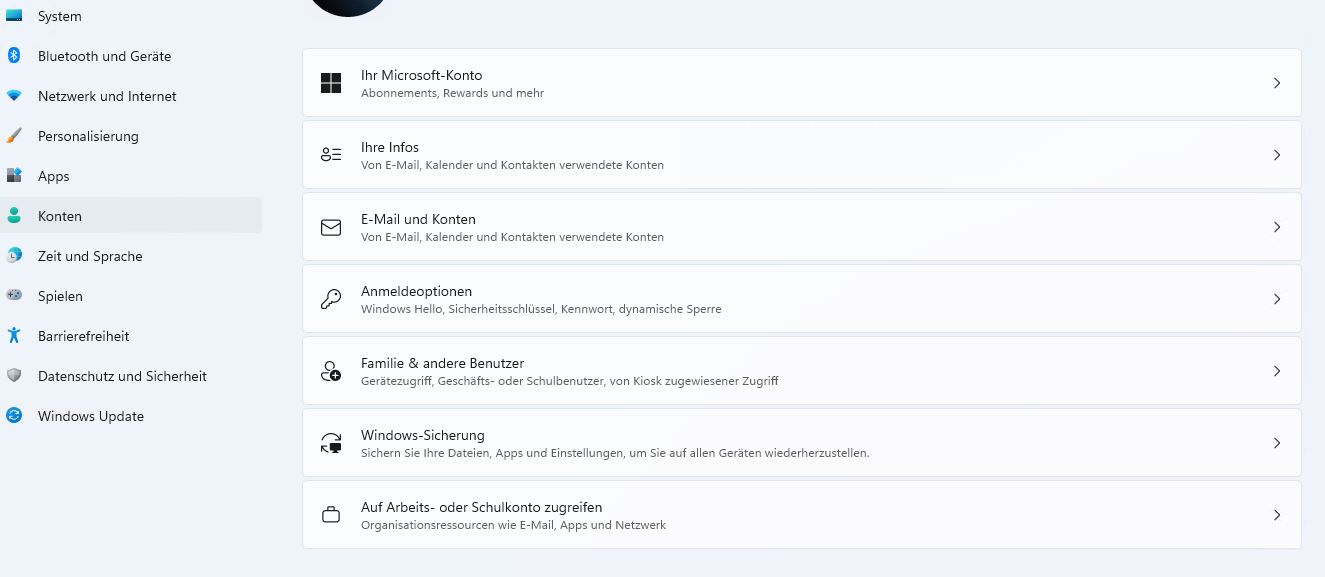
Task: Click the Apps sidebar icon
Action: coord(14,176)
